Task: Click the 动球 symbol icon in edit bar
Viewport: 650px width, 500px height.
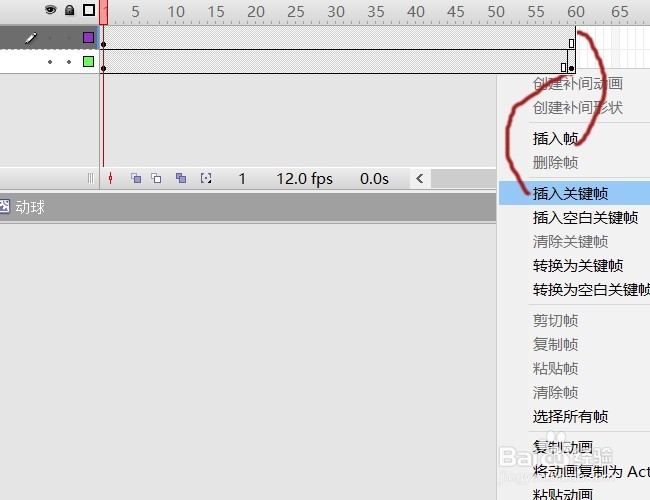Action: (x=5, y=206)
